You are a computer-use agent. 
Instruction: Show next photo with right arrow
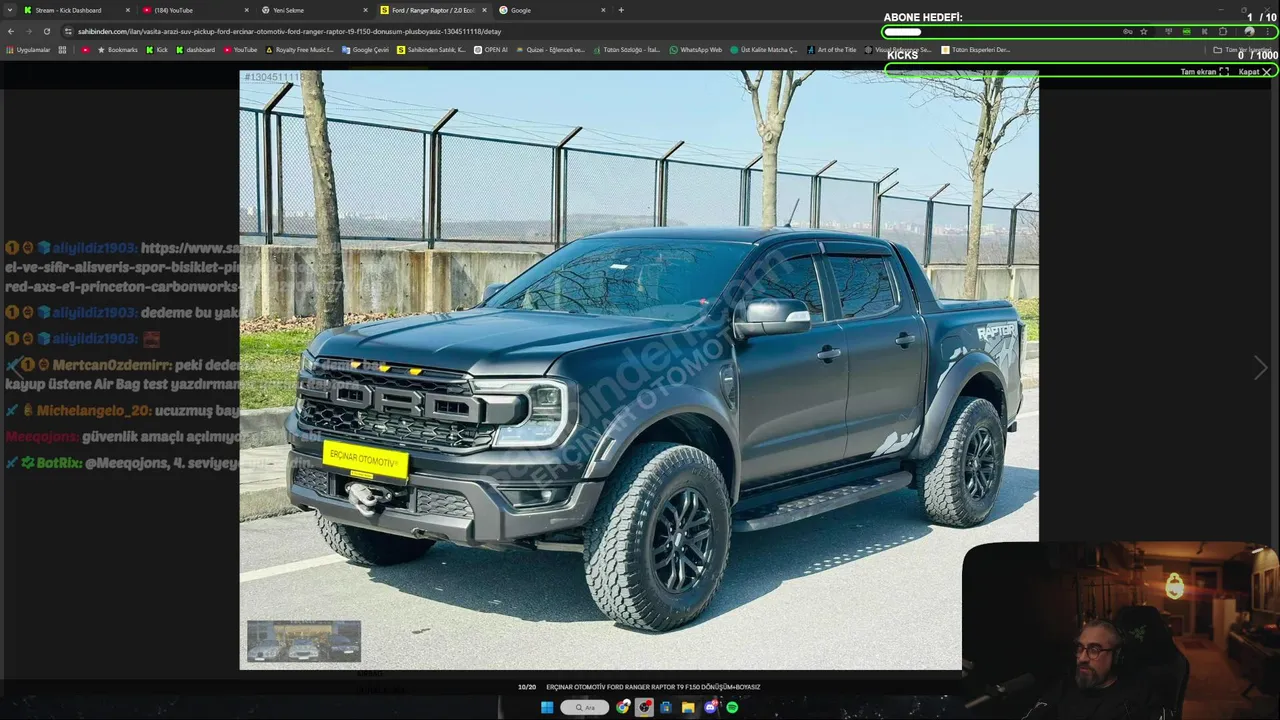1260,368
